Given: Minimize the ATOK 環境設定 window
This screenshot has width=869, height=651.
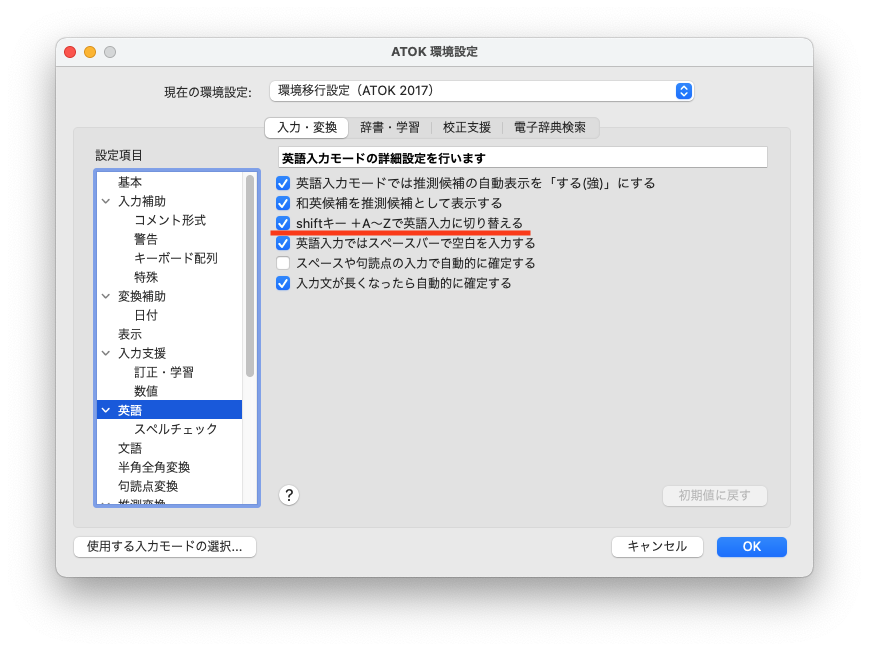Looking at the screenshot, I should [x=90, y=52].
